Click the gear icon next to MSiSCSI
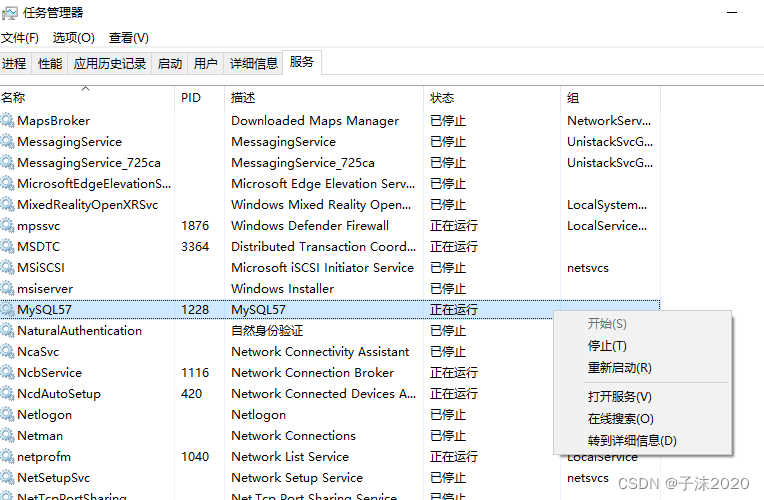This screenshot has width=764, height=500. pyautogui.click(x=7, y=267)
